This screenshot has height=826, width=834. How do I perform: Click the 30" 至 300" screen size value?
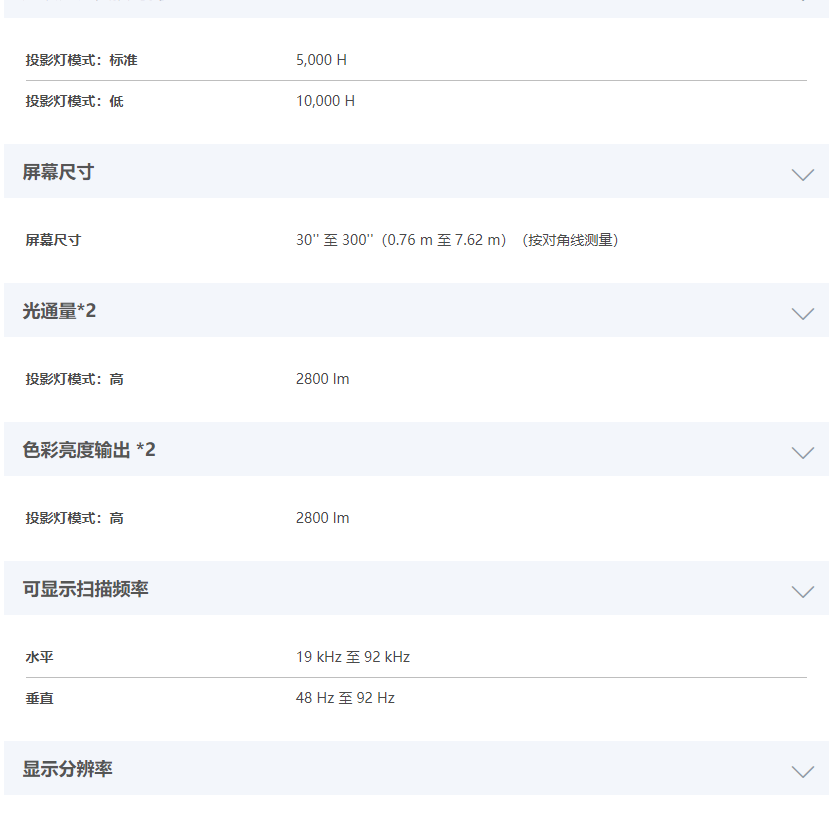pyautogui.click(x=457, y=240)
